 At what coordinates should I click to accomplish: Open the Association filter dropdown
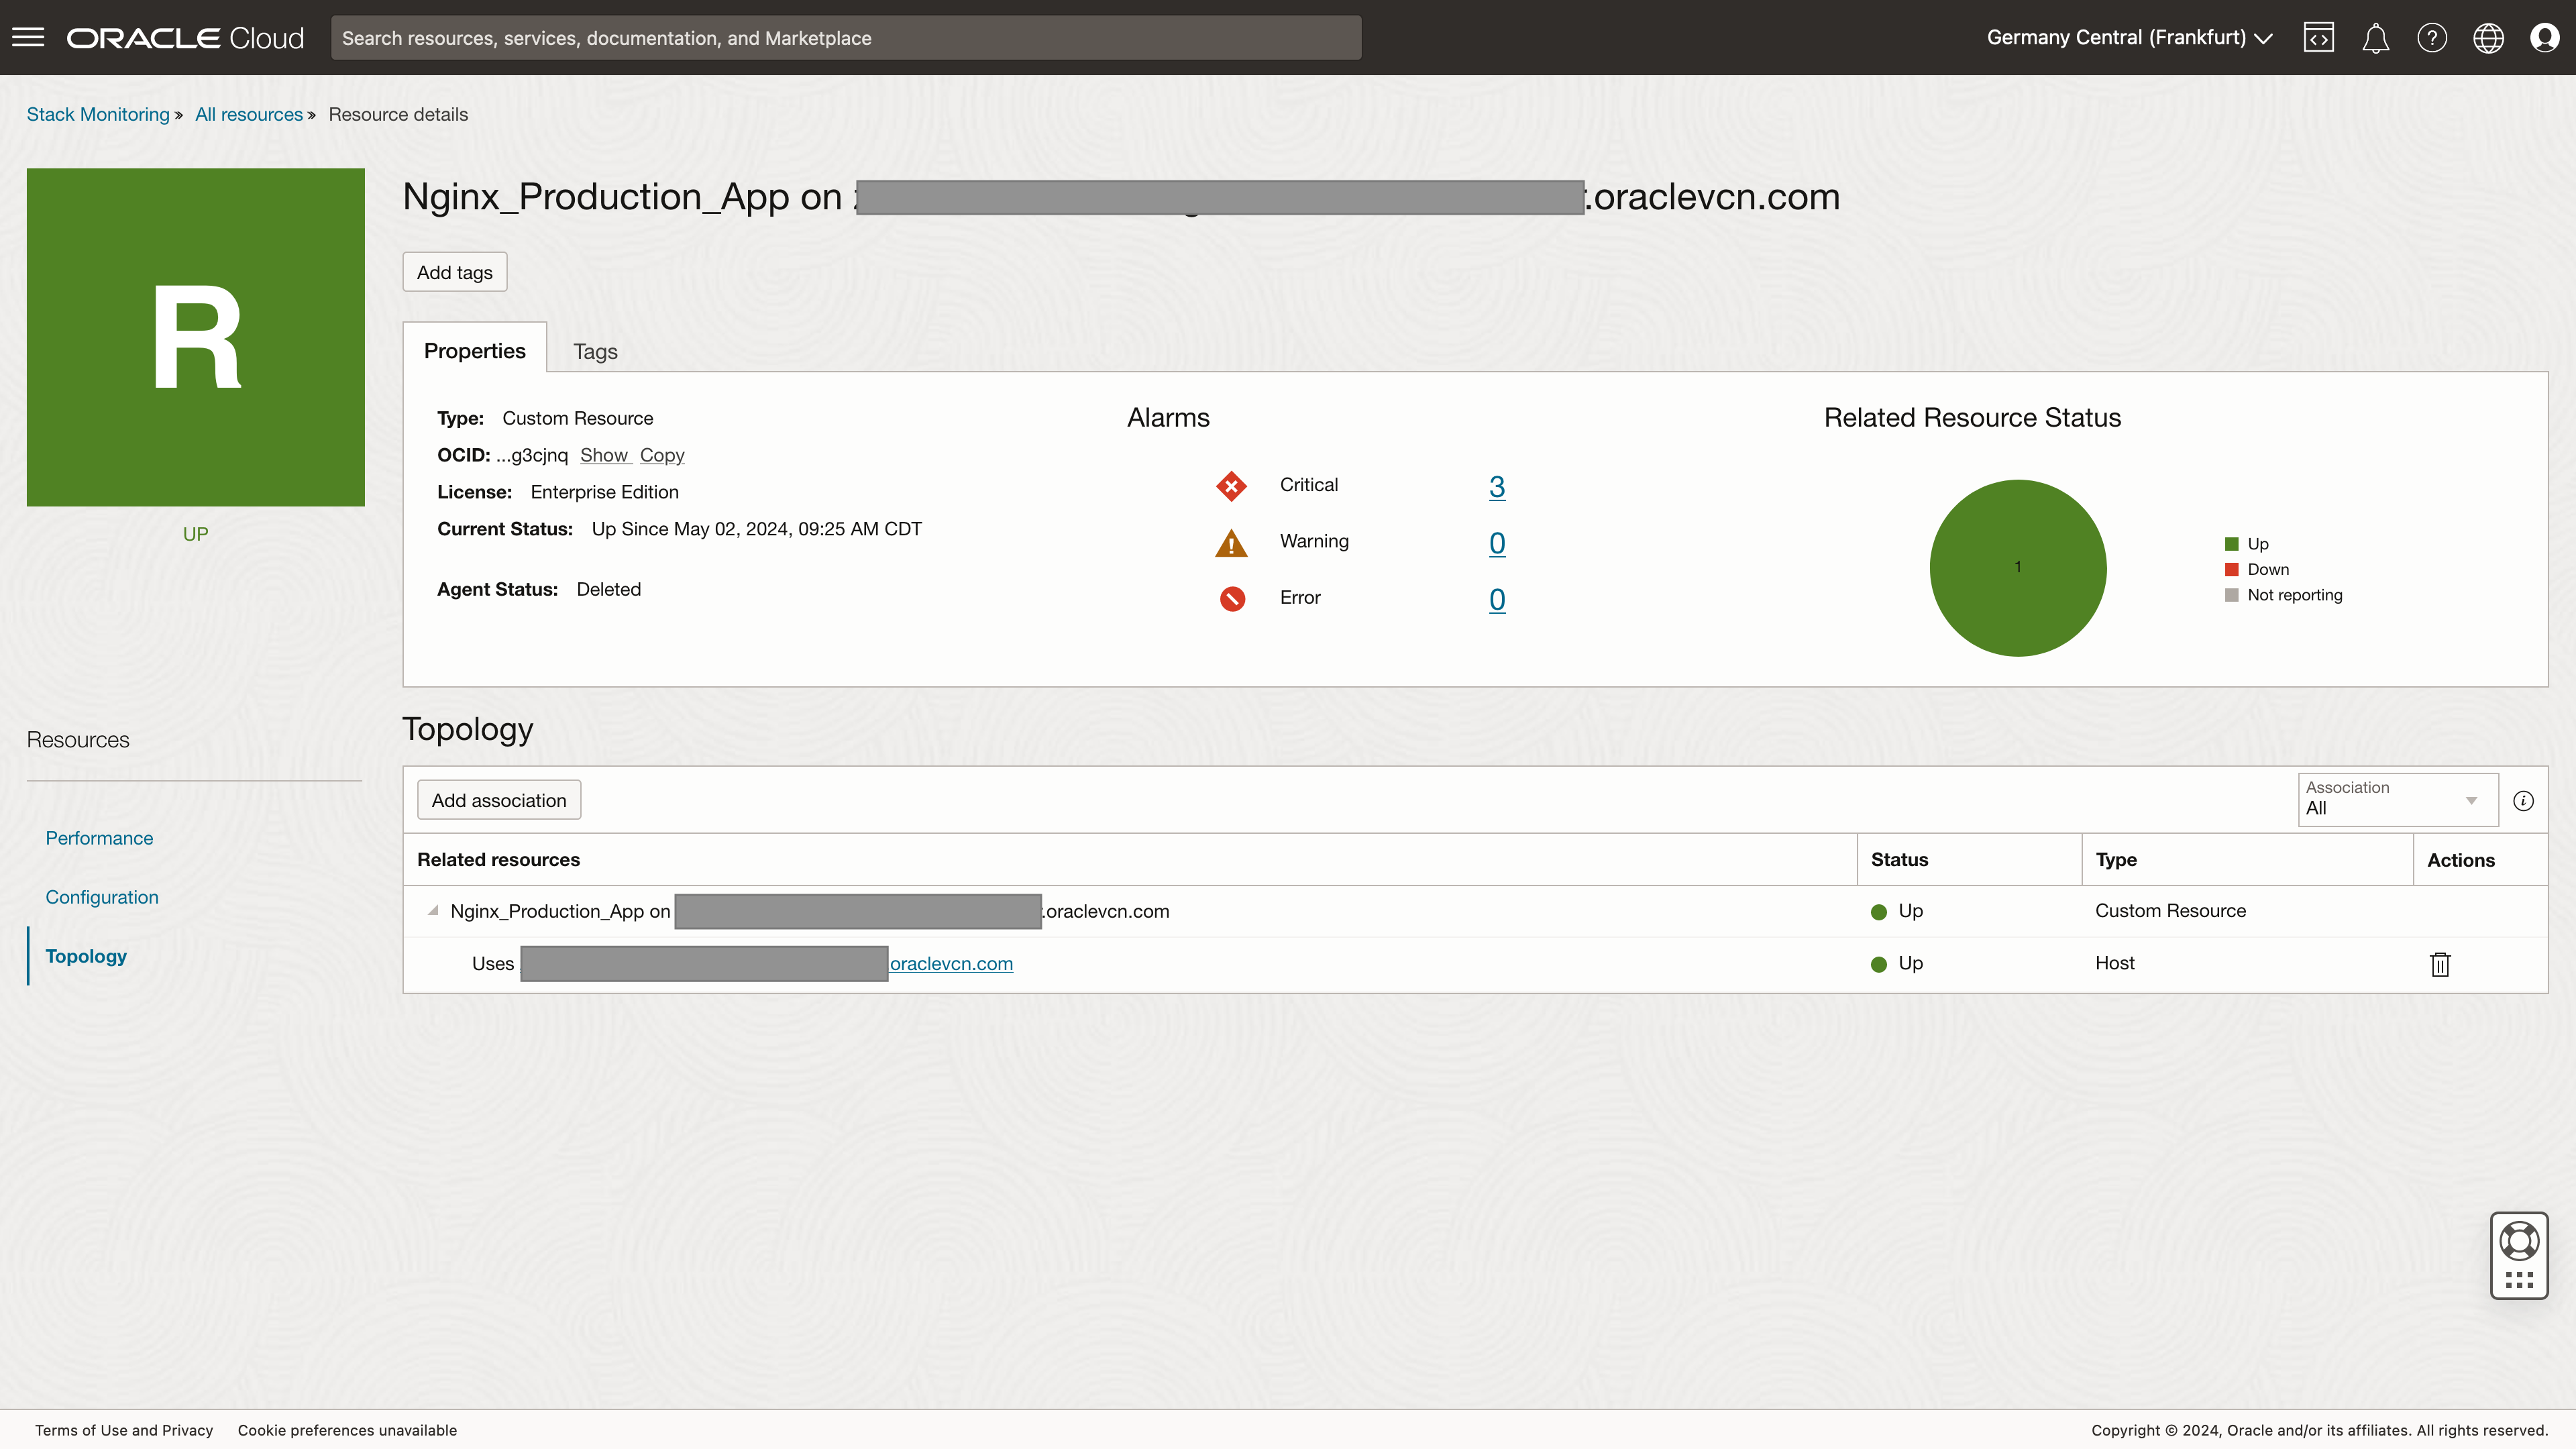coord(2396,800)
